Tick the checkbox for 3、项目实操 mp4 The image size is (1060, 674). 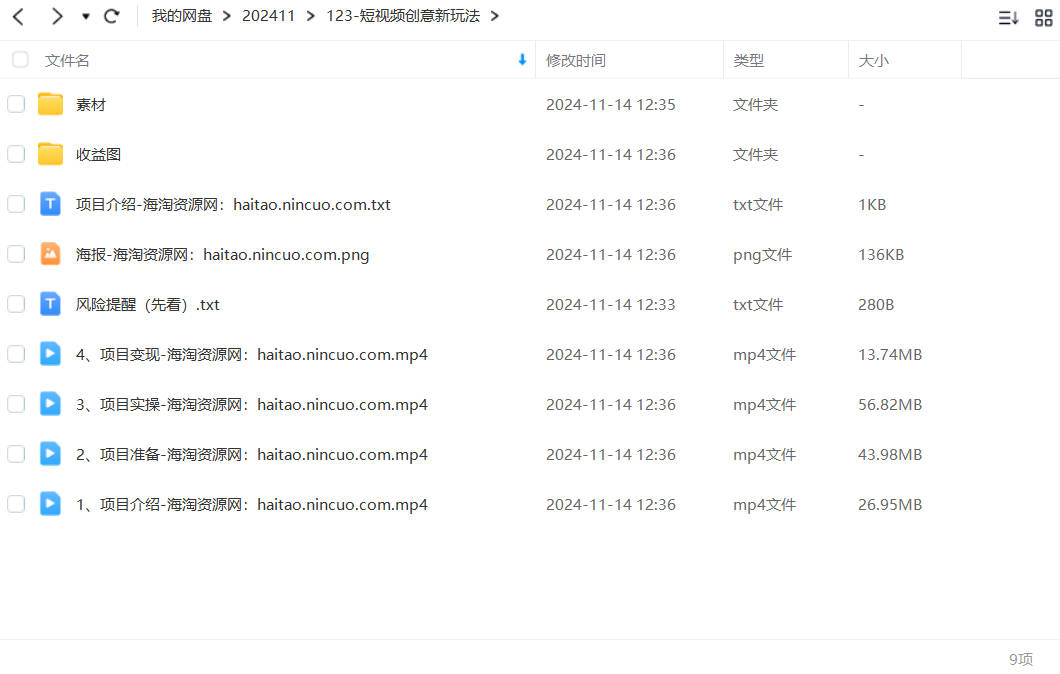[16, 404]
